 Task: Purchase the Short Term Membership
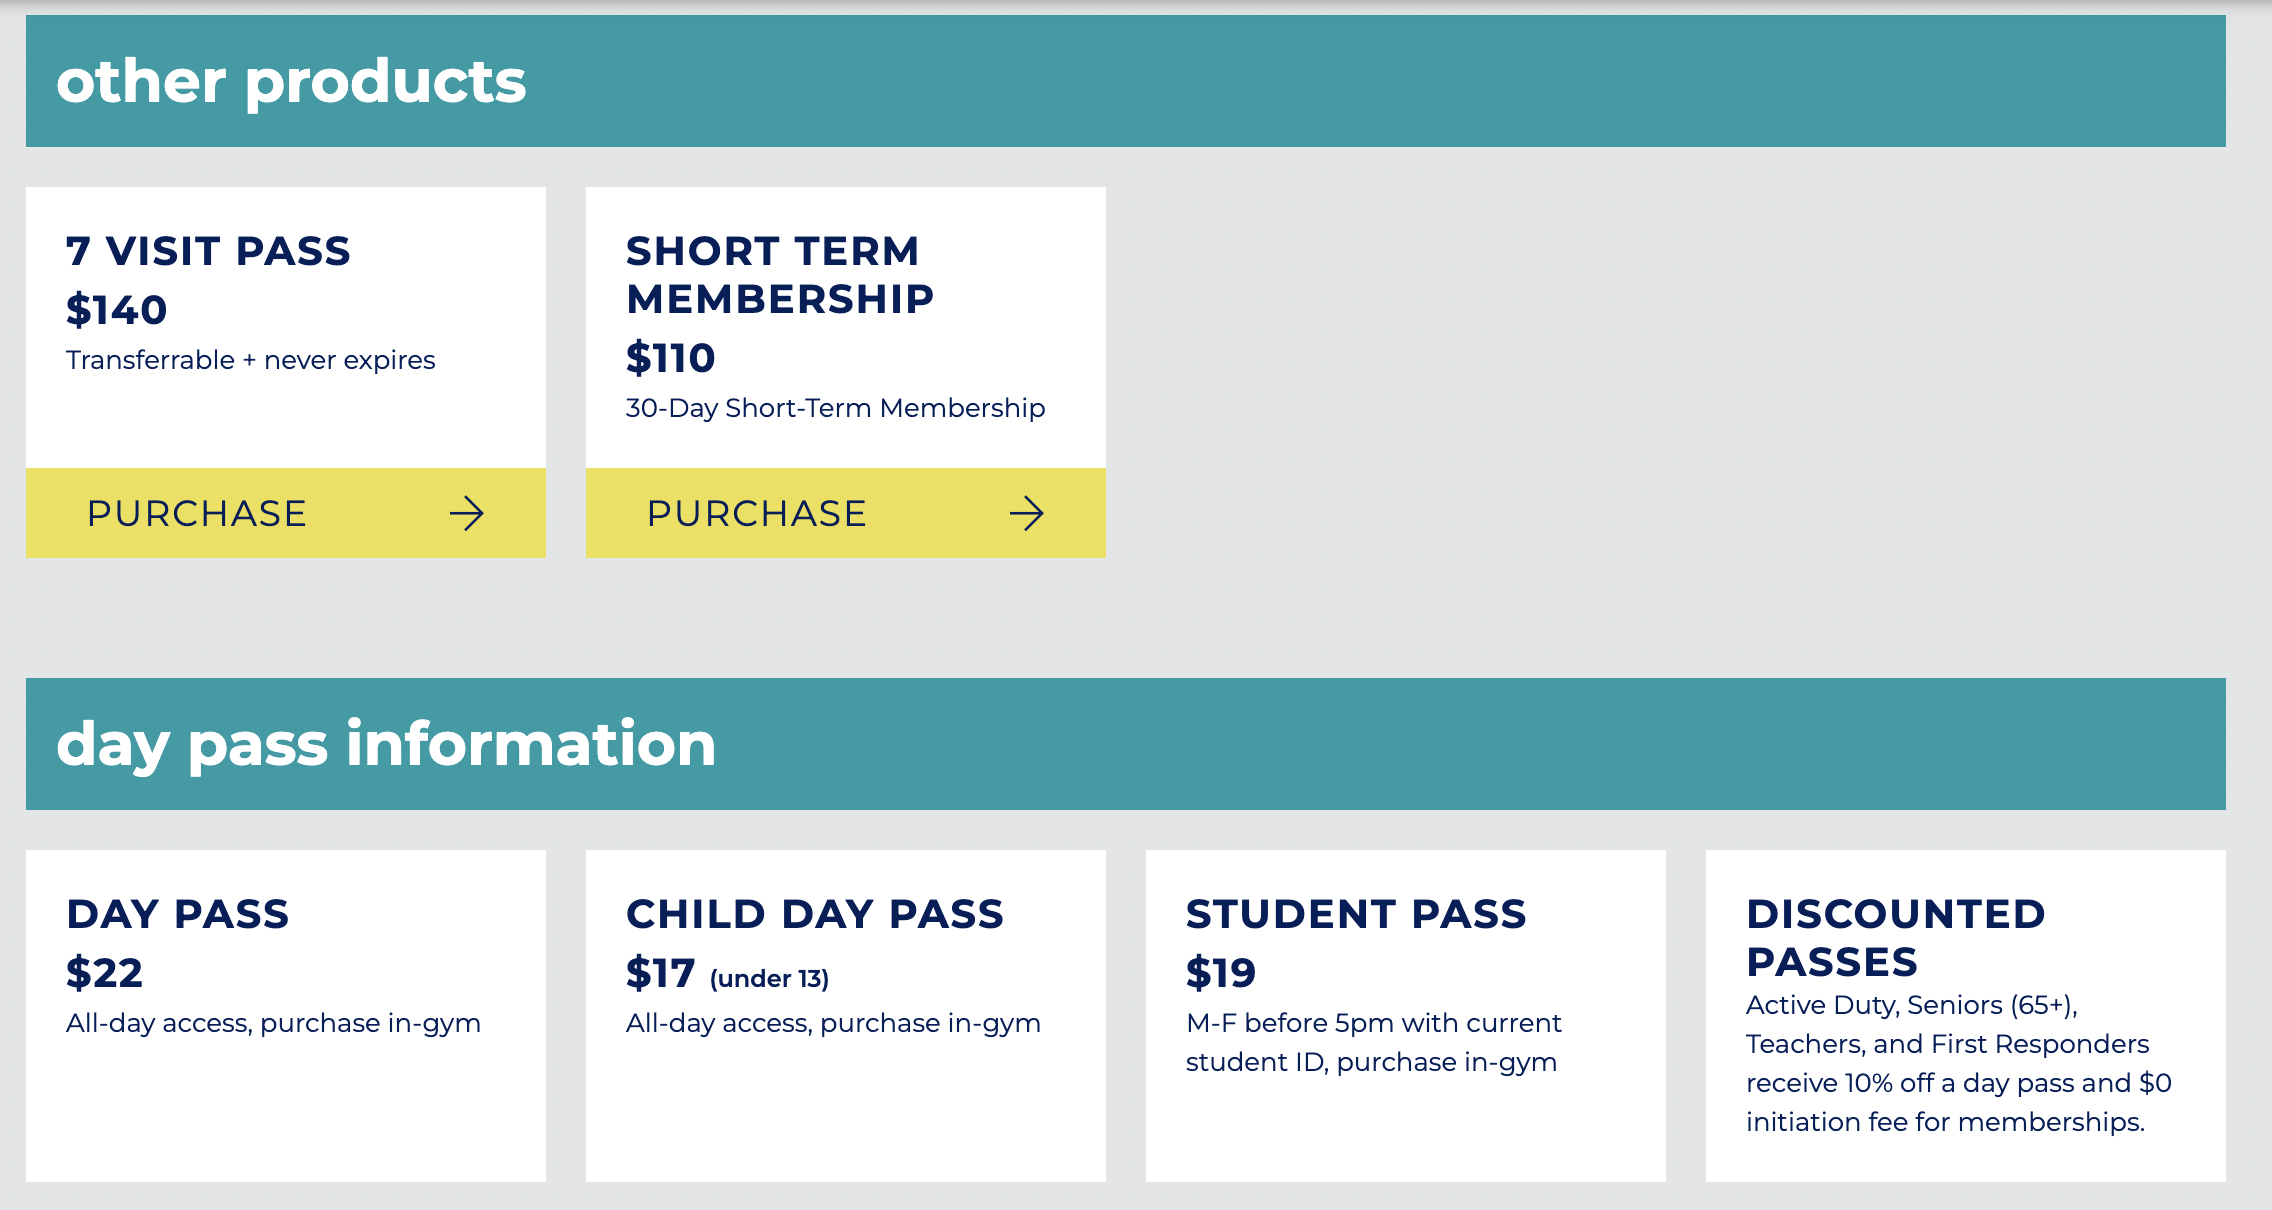[846, 513]
